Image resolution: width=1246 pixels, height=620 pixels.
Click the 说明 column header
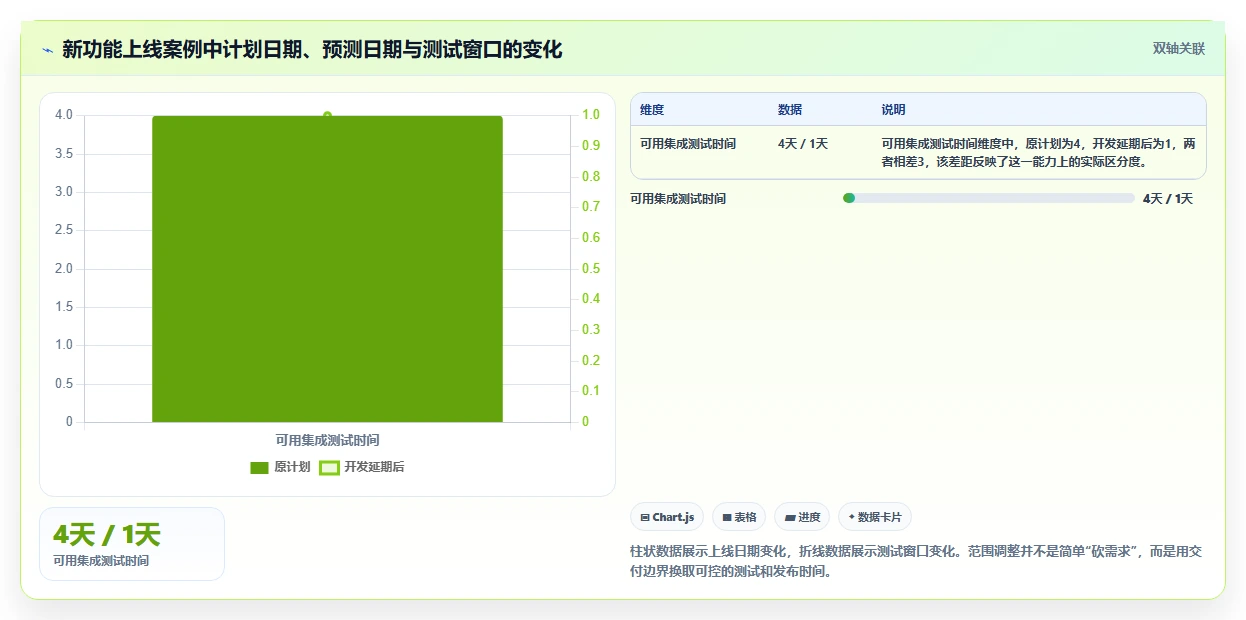[x=893, y=110]
